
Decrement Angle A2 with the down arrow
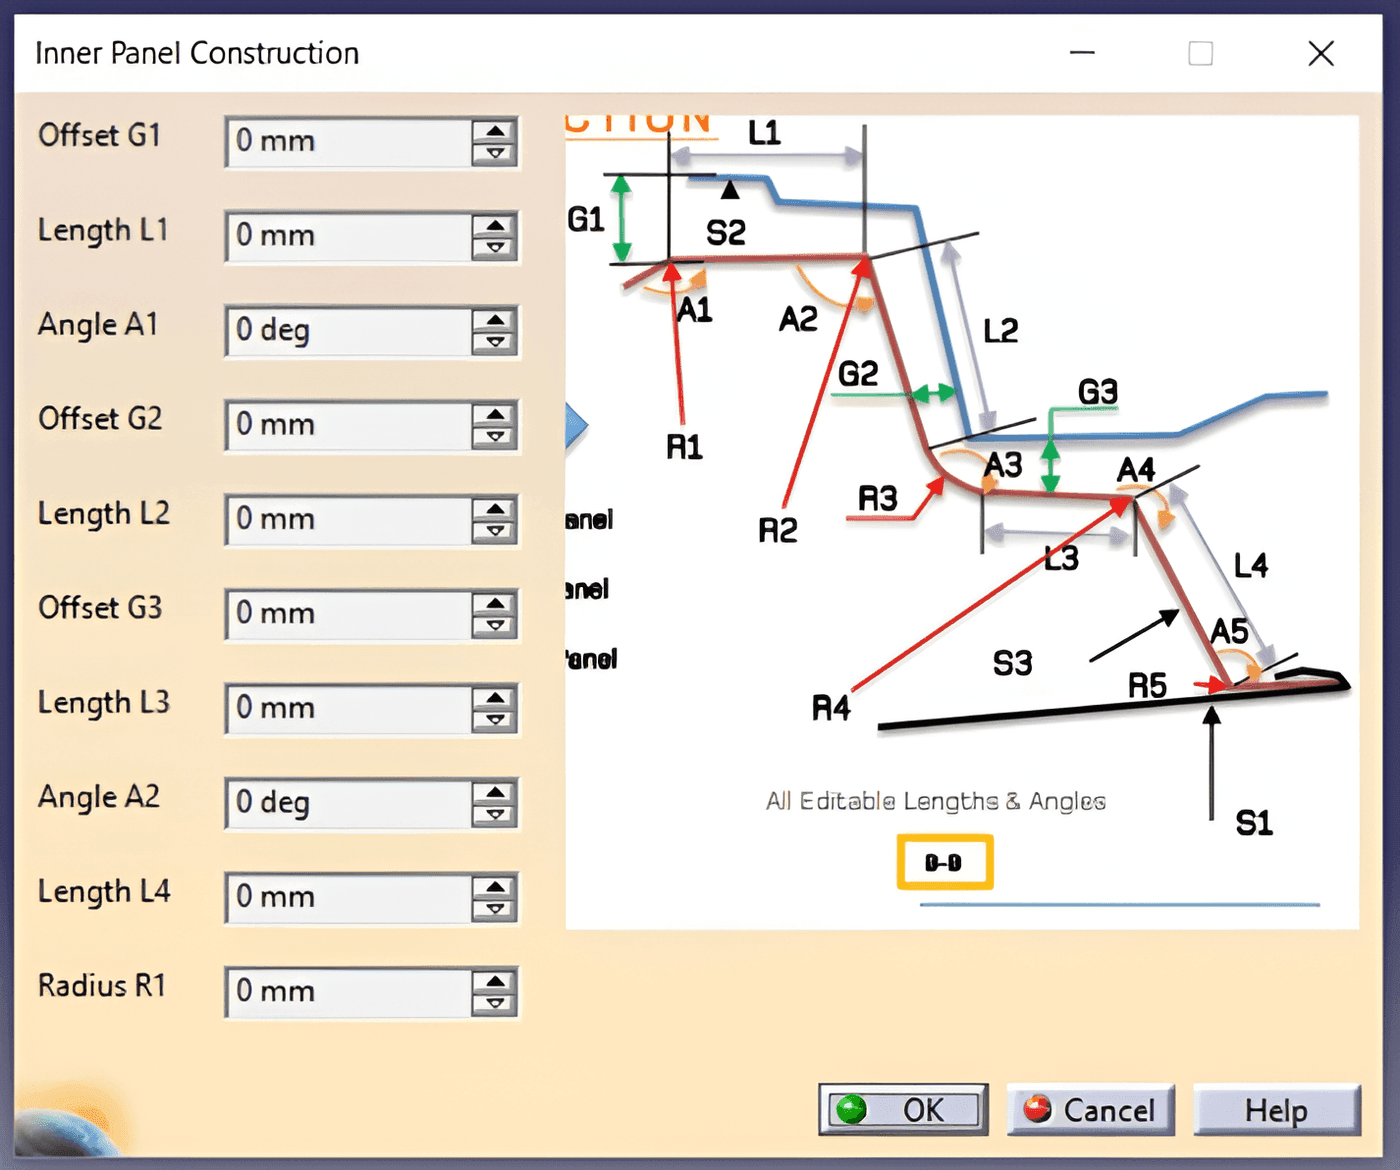tap(494, 815)
